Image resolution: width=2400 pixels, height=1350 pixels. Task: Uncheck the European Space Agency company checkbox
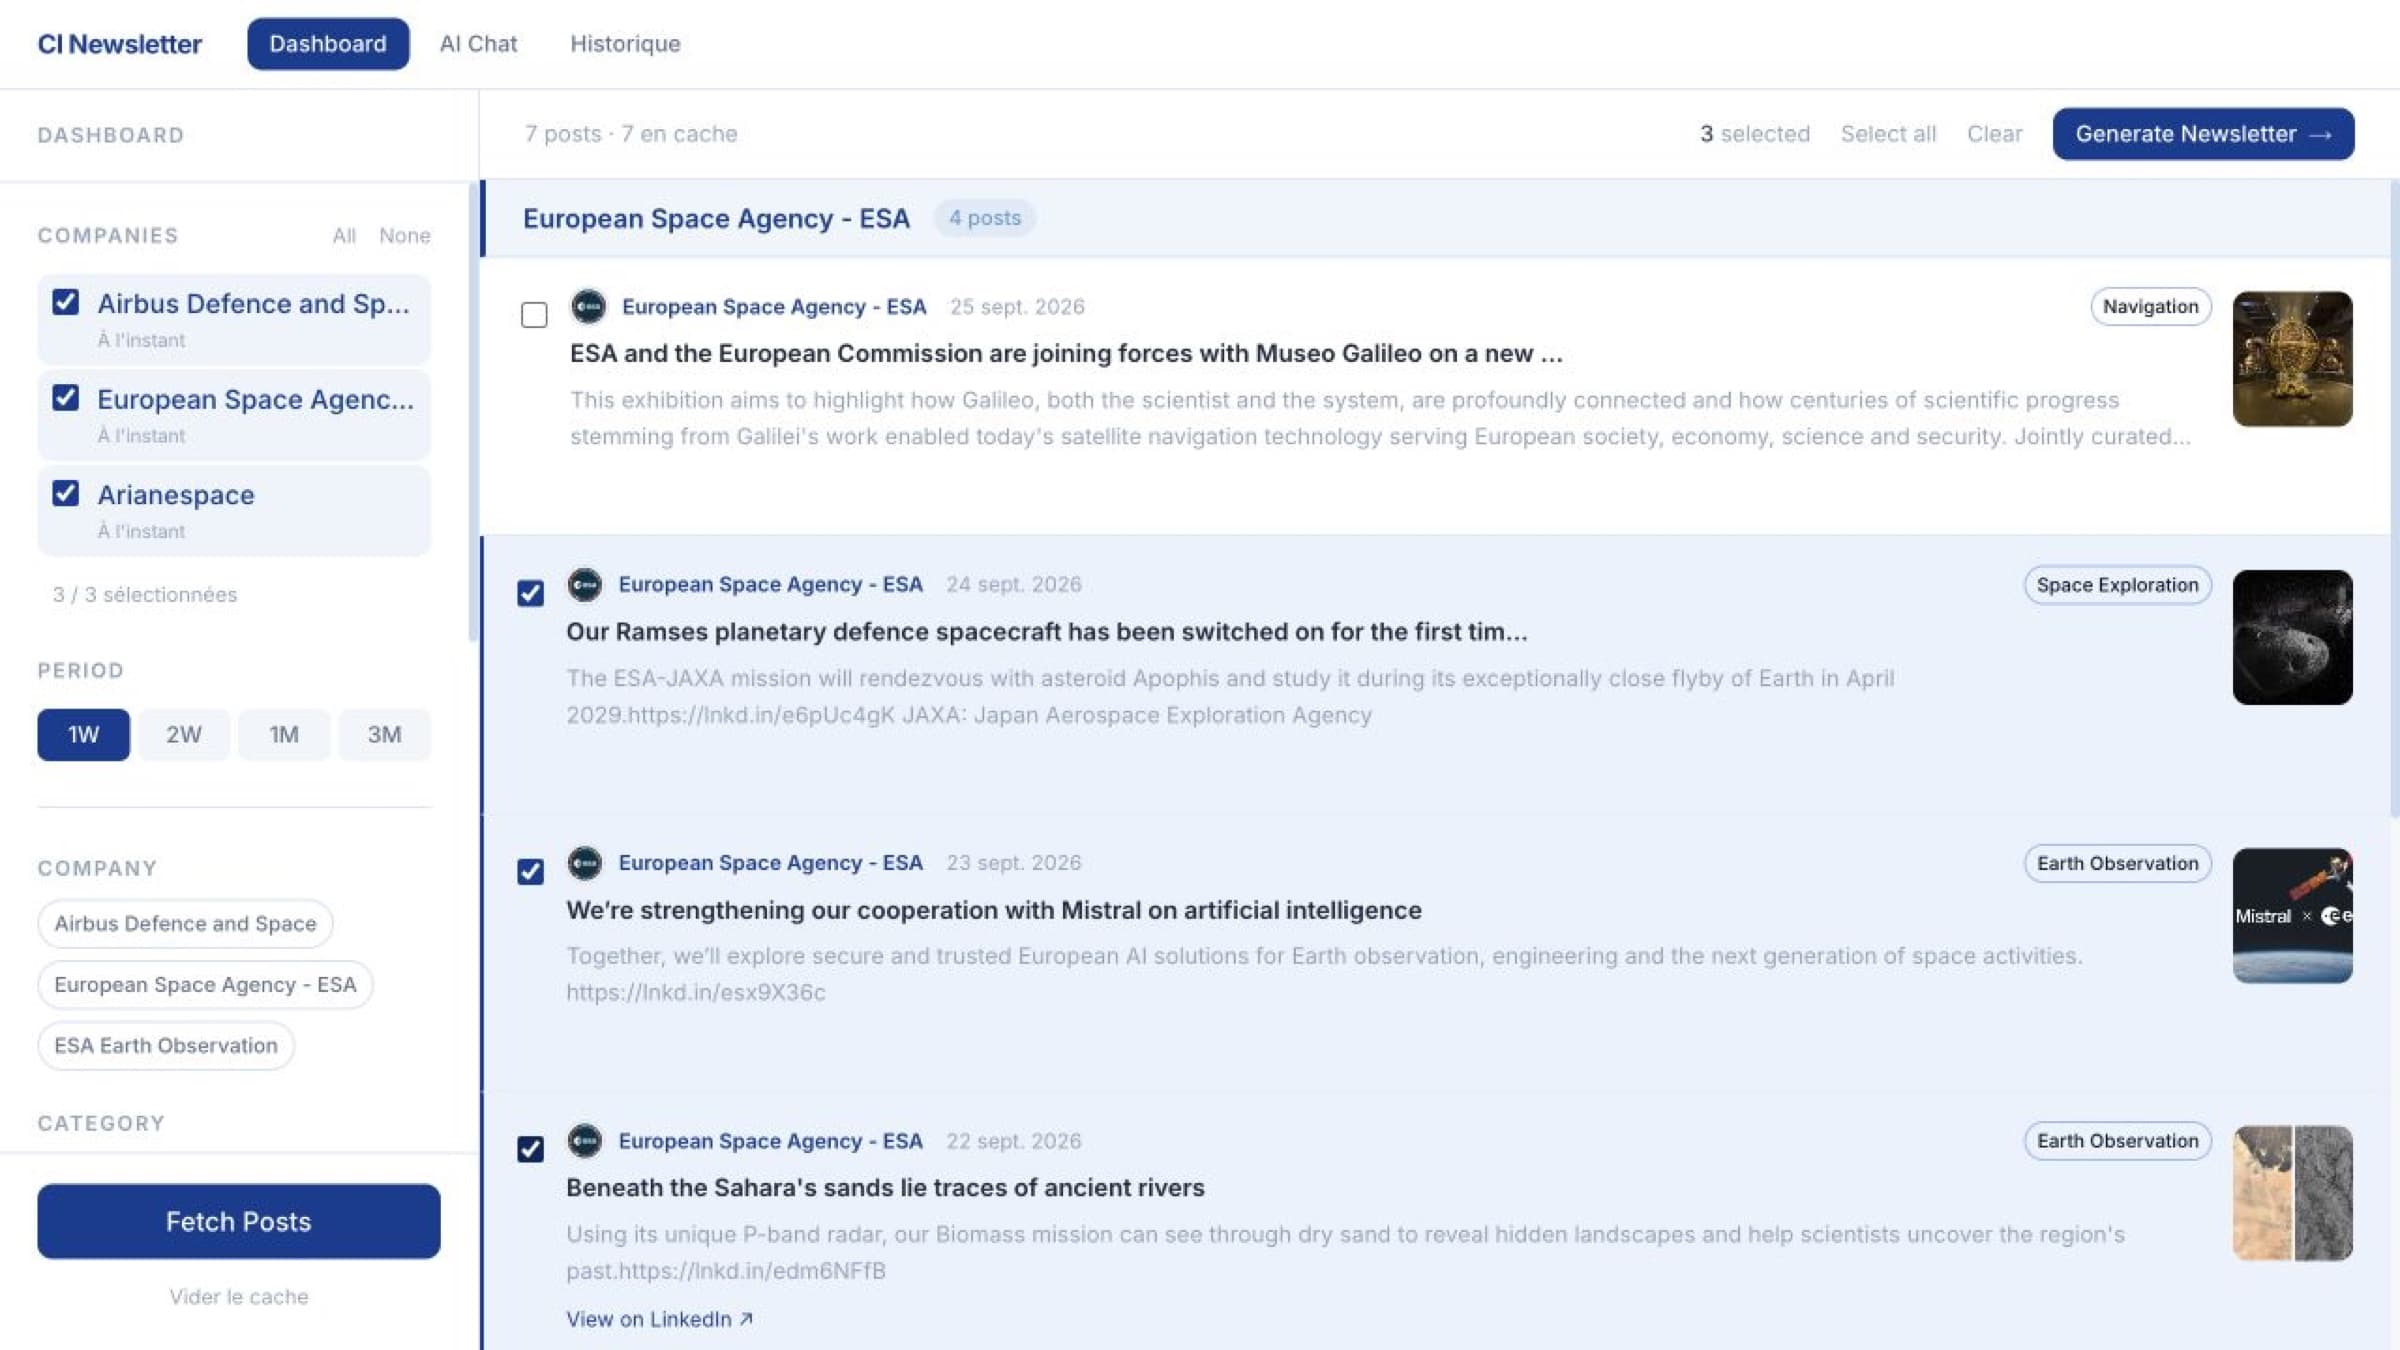(66, 398)
